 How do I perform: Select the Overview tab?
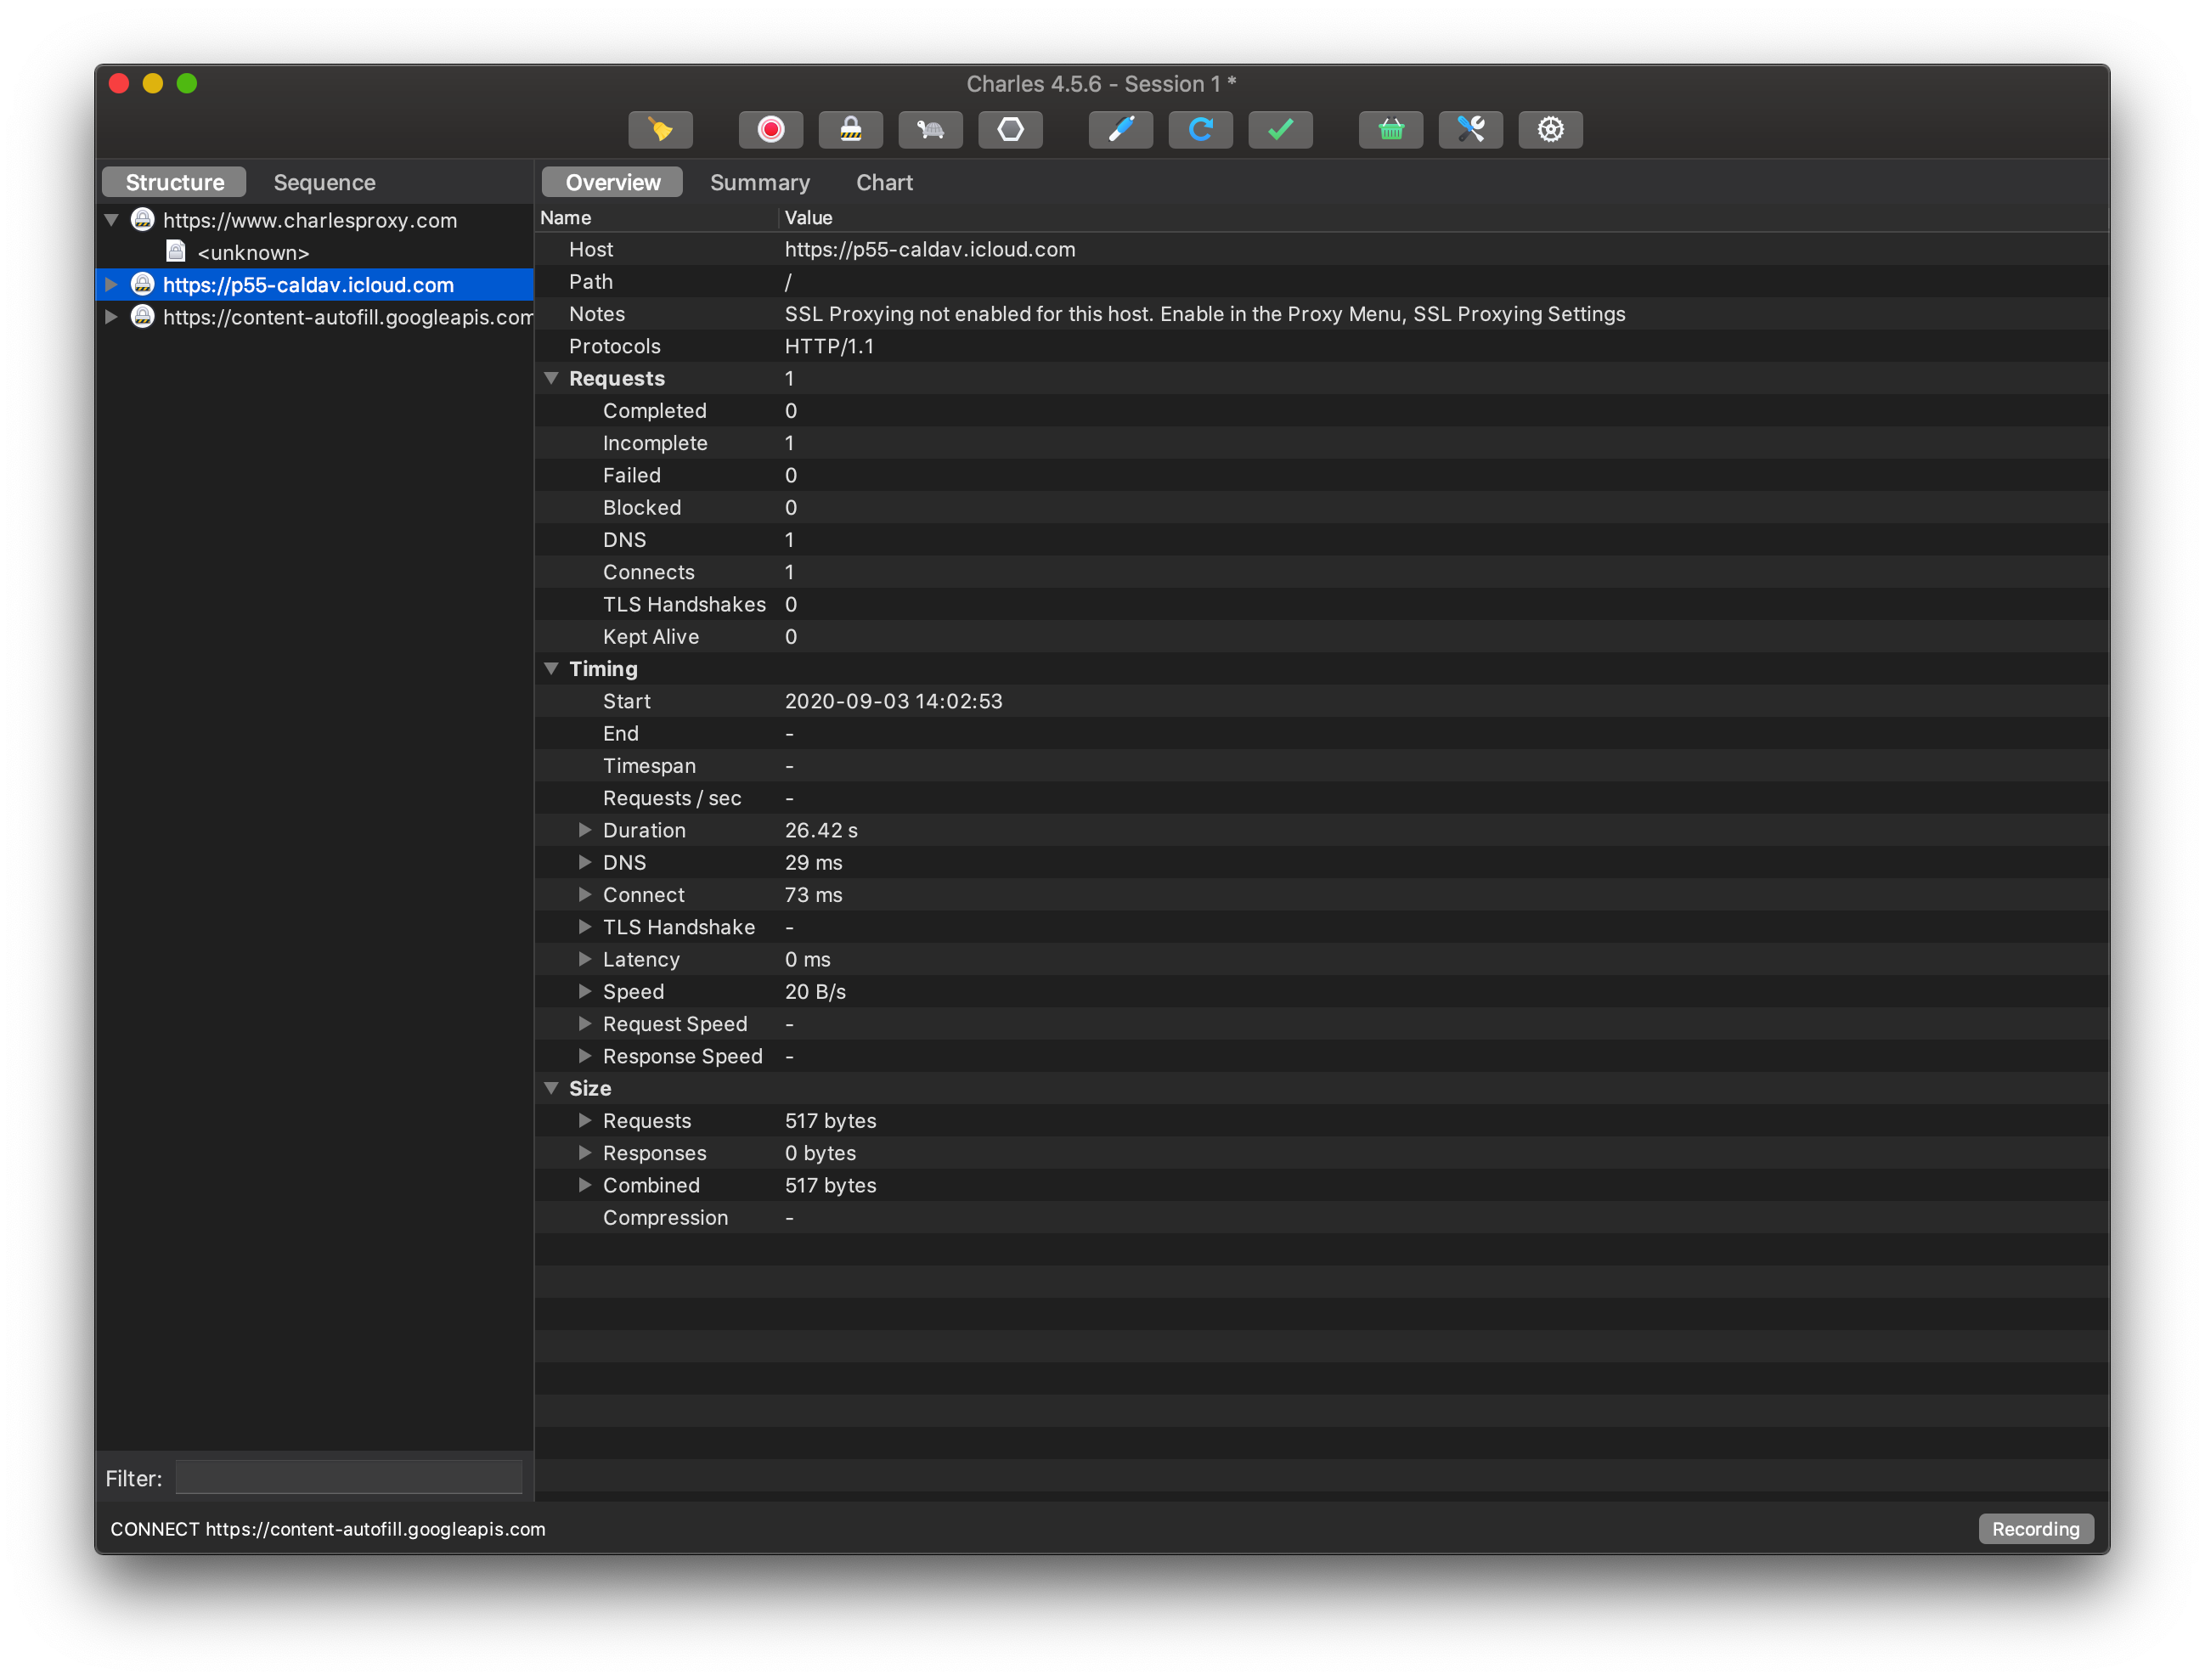613,182
